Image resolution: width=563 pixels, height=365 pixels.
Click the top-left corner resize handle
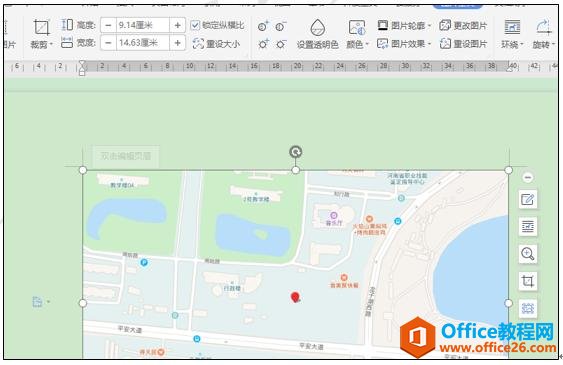coord(83,170)
